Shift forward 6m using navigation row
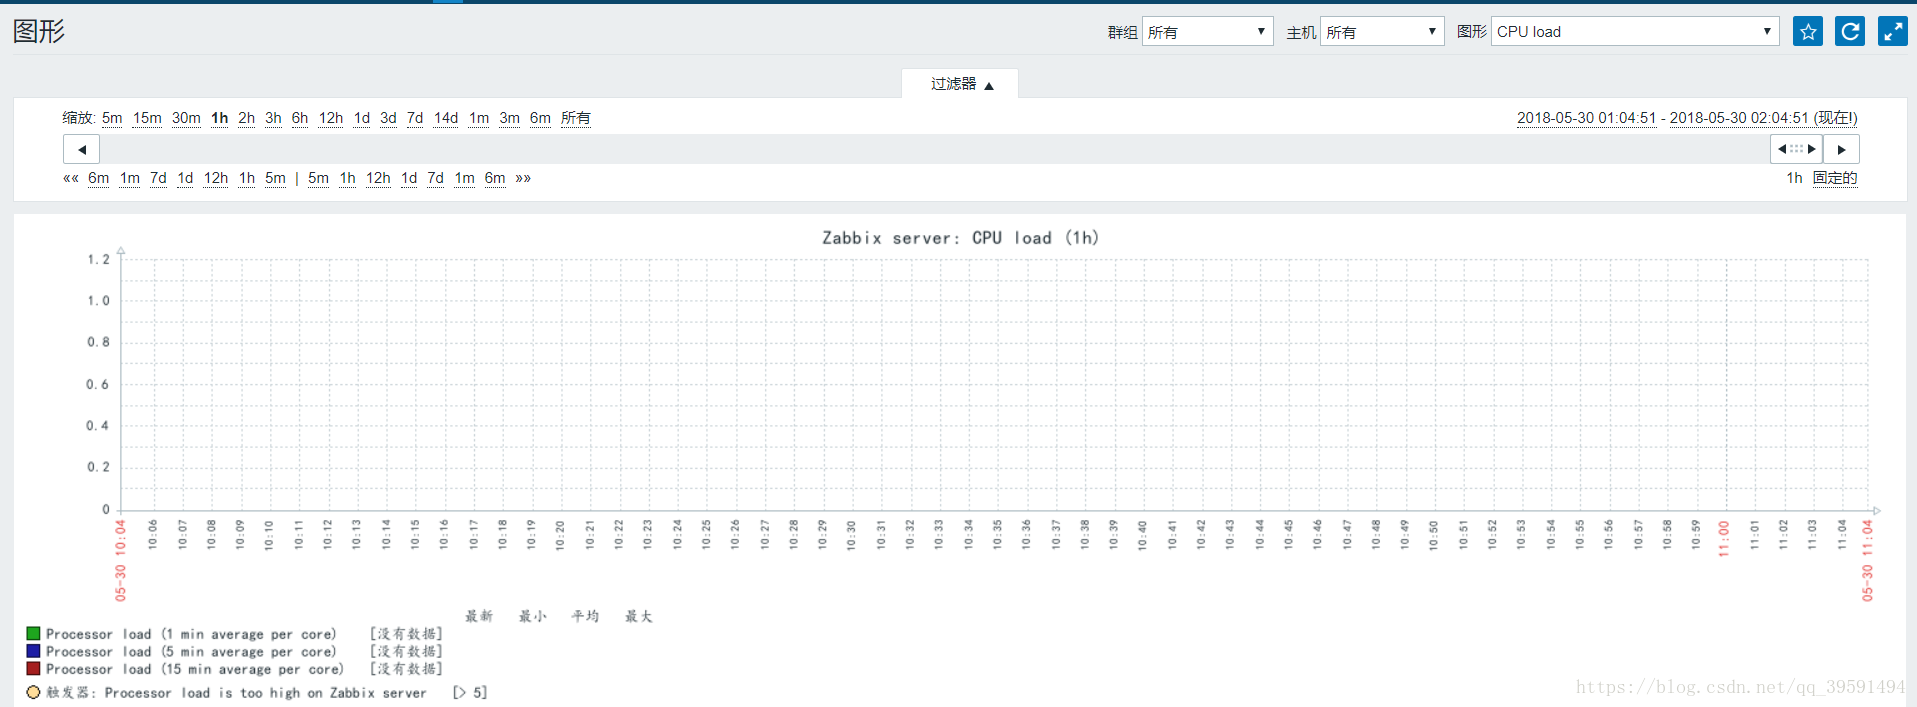This screenshot has width=1917, height=707. [x=495, y=178]
